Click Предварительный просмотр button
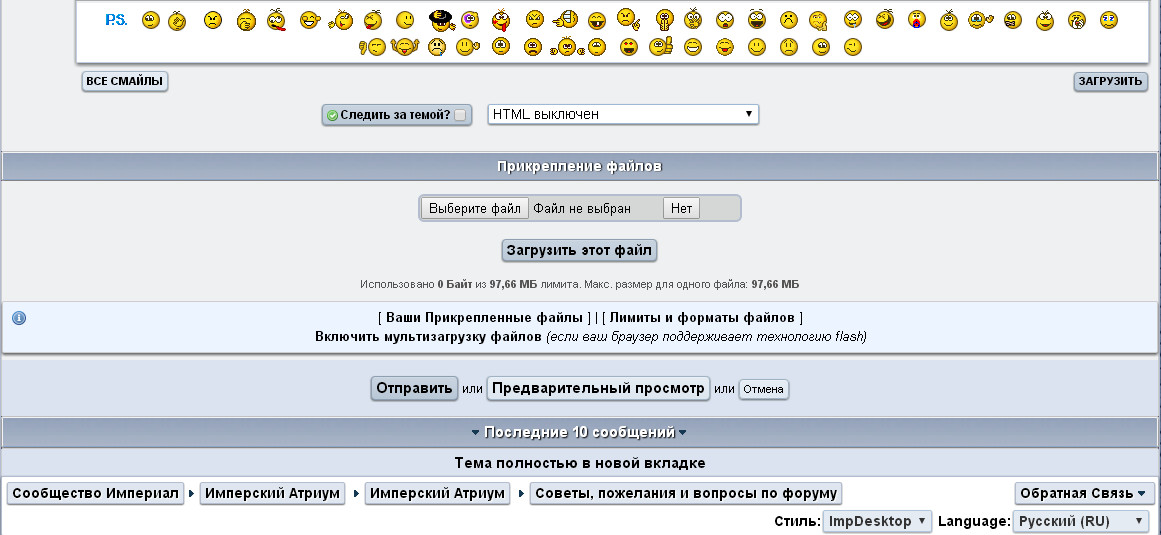 tap(598, 388)
